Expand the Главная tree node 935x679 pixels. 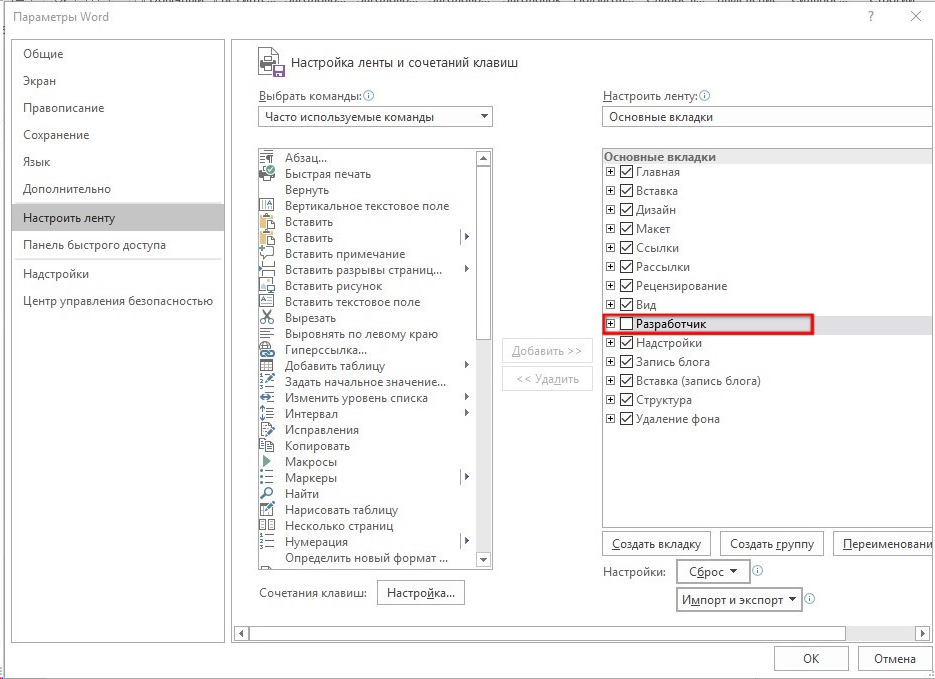(610, 172)
